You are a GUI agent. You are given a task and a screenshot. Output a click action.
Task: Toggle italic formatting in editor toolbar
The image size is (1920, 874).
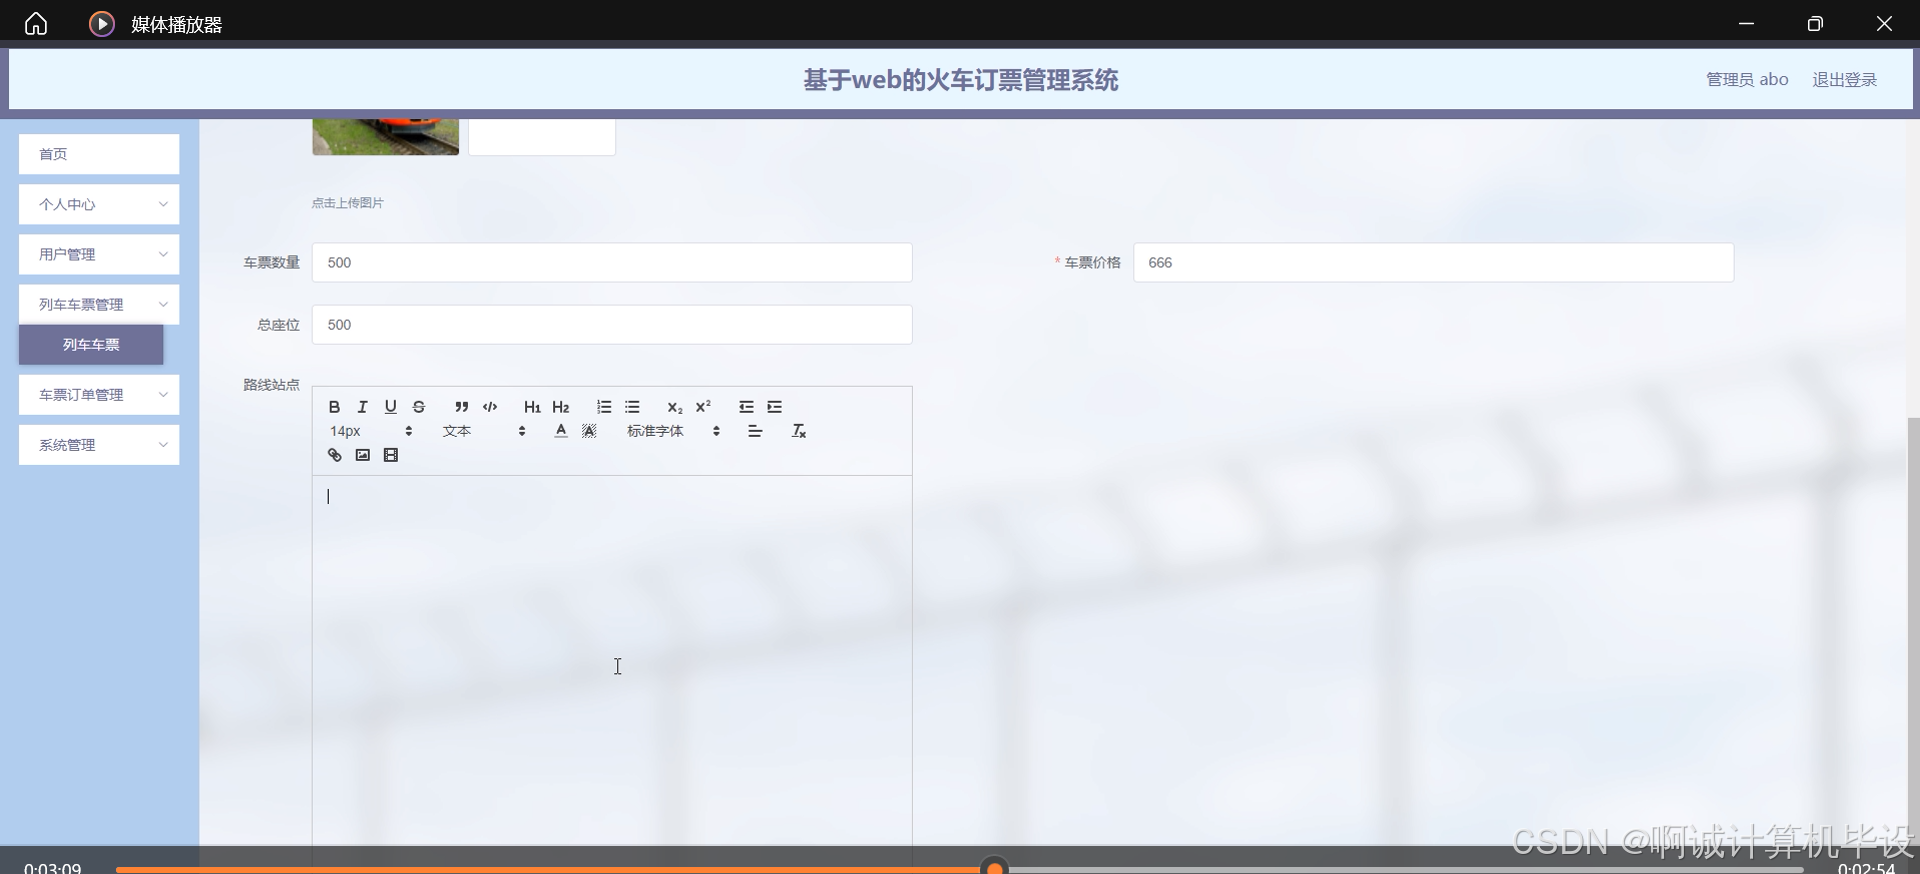(x=362, y=407)
